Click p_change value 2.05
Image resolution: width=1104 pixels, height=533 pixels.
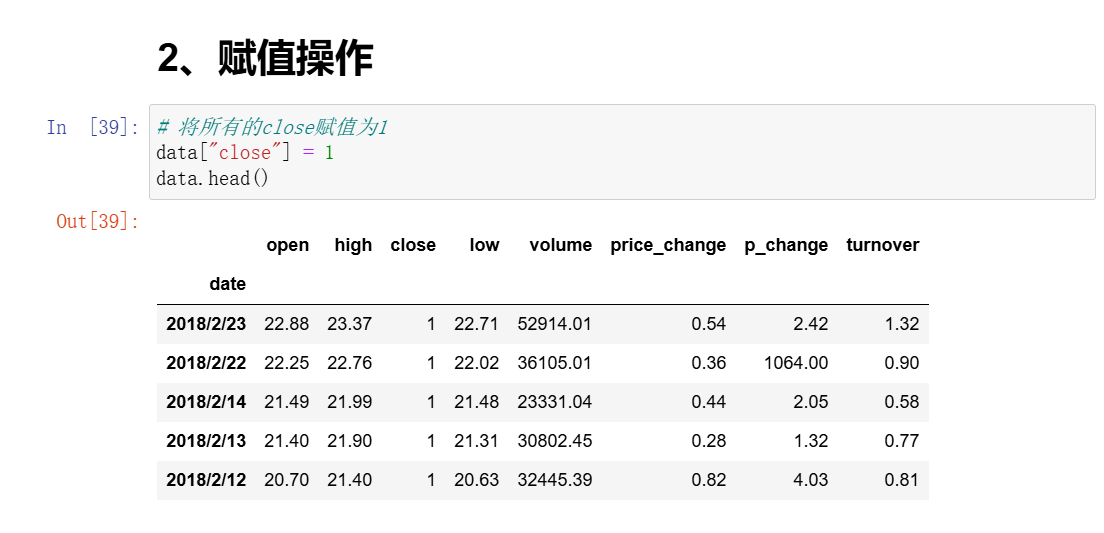[x=811, y=402]
